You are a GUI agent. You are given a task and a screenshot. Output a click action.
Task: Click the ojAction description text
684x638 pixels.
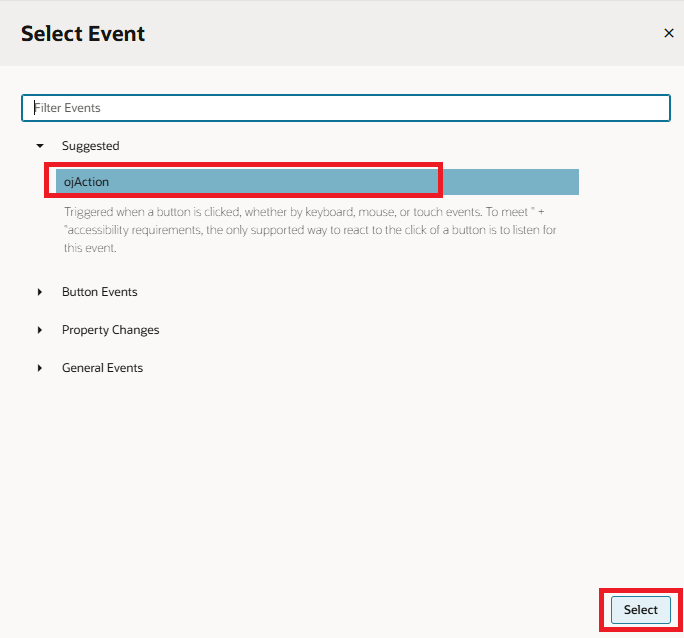[310, 230]
